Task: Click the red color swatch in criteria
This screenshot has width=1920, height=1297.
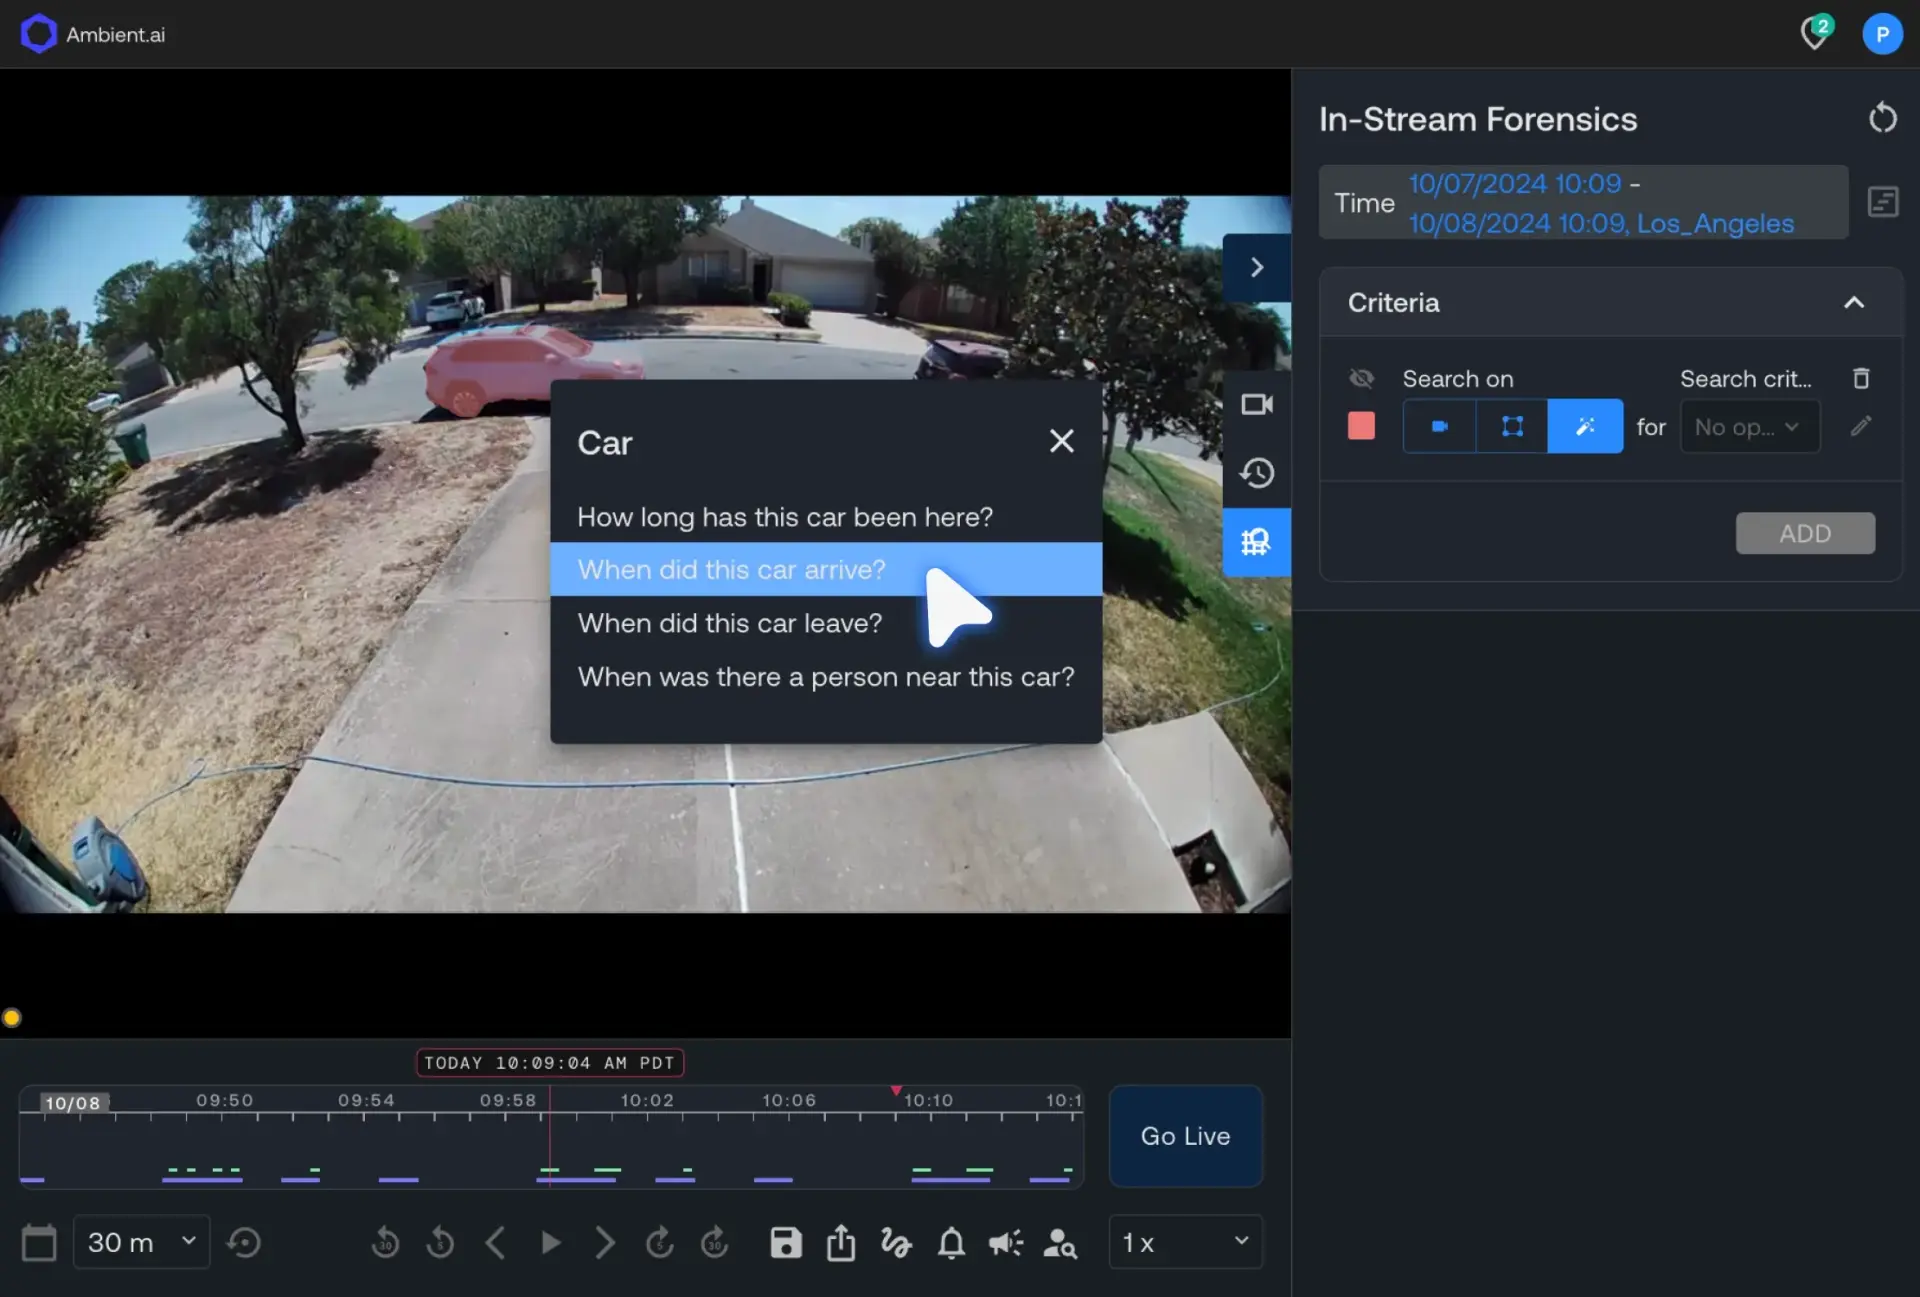Action: point(1361,426)
